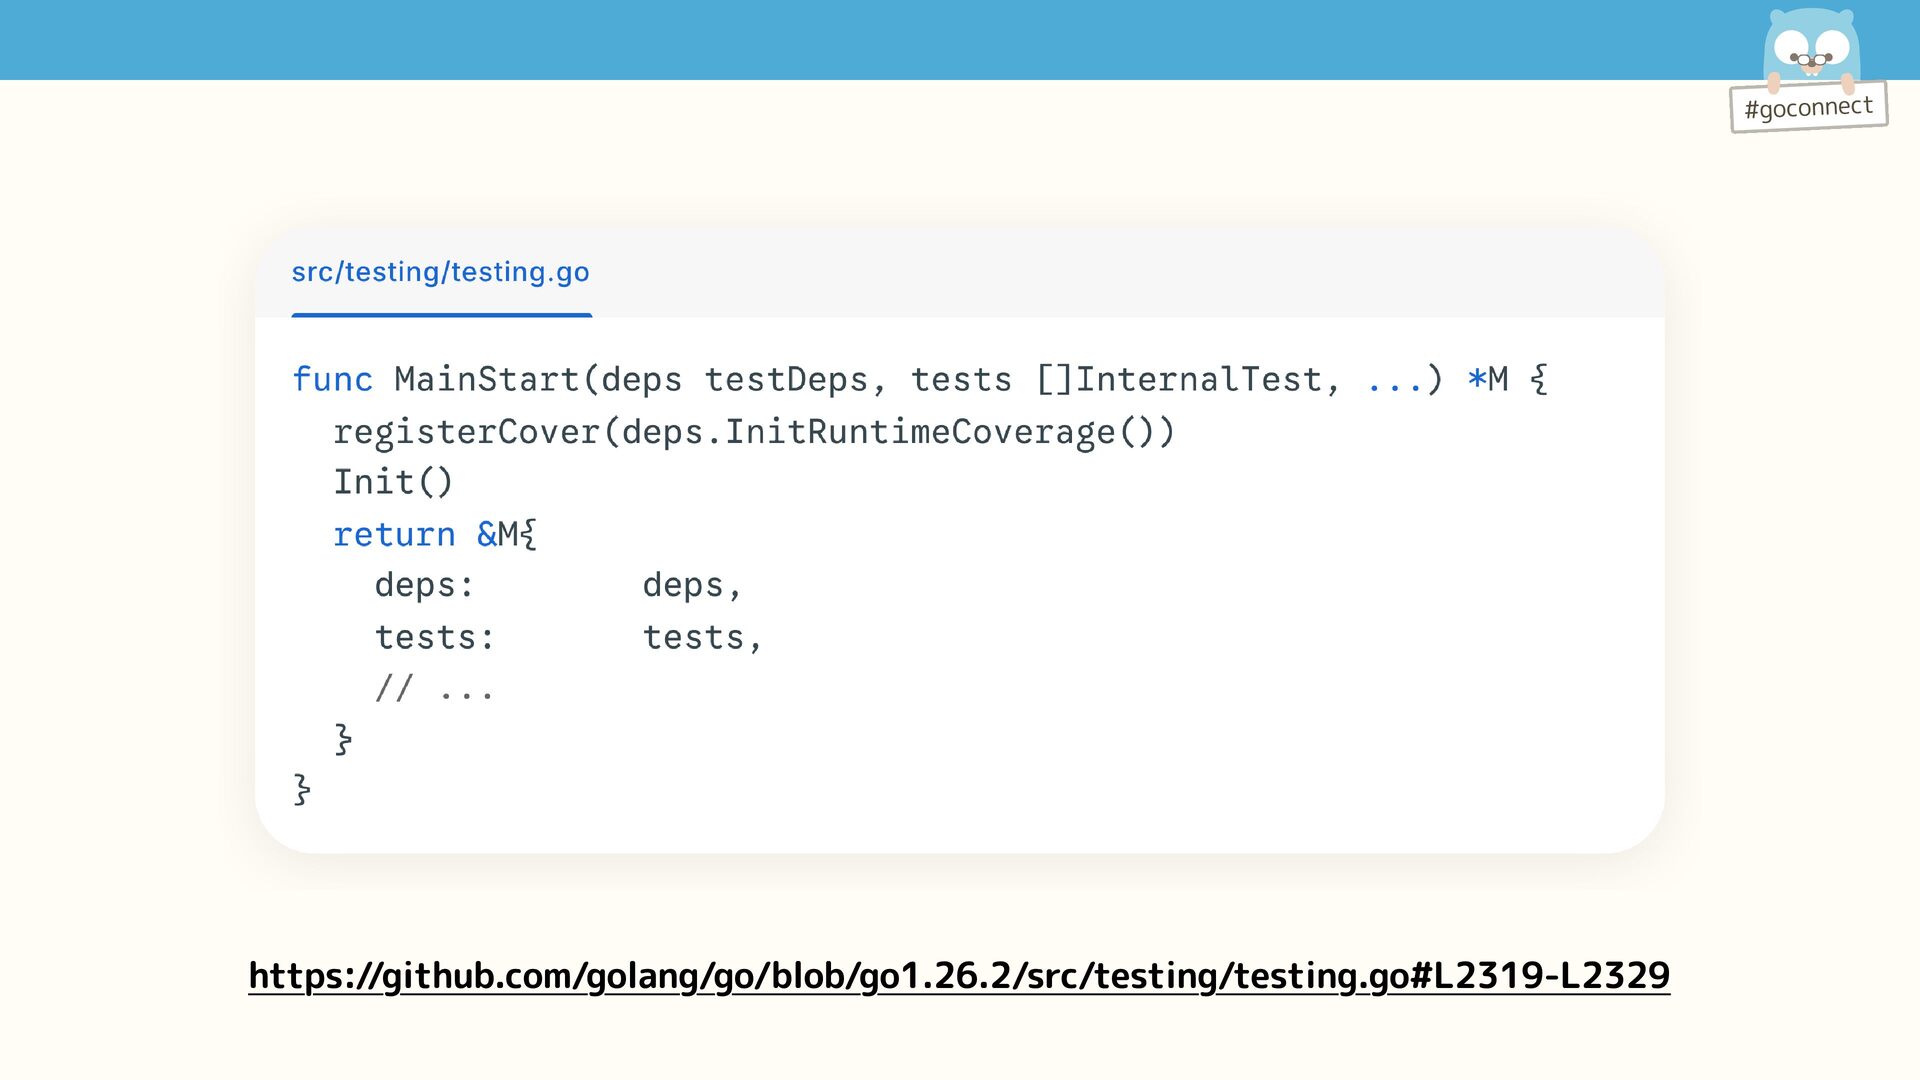Image resolution: width=1920 pixels, height=1080 pixels.
Task: Click the MainStart function name
Action: click(486, 380)
